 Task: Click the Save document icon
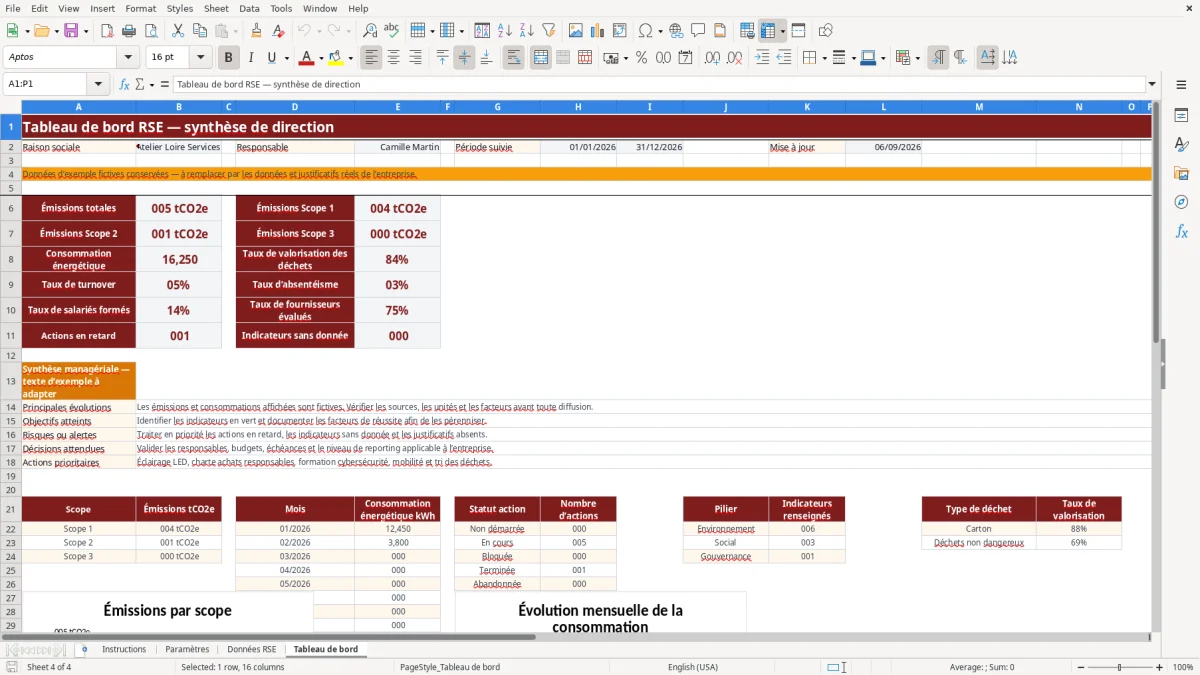coord(71,31)
